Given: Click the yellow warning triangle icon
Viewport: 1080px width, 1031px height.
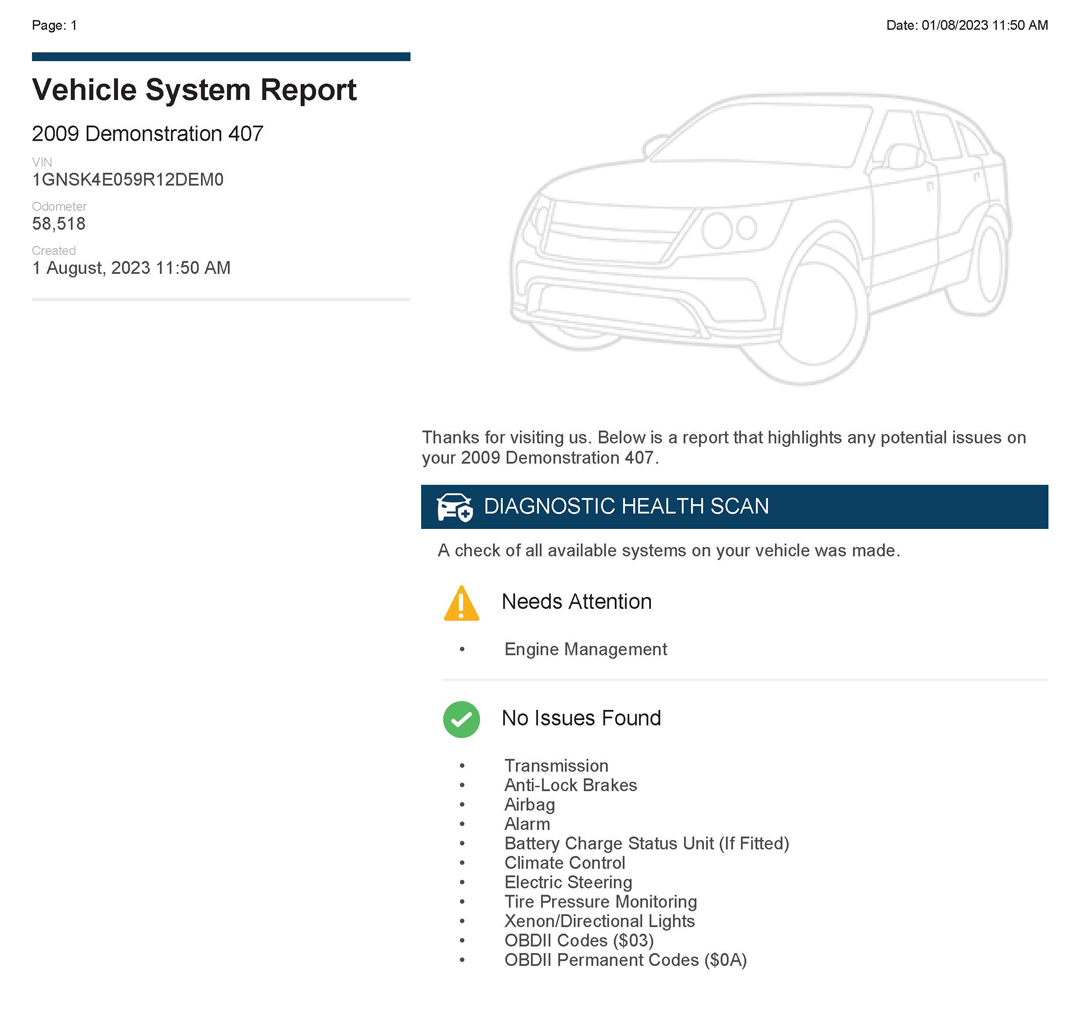Looking at the screenshot, I should tap(461, 603).
